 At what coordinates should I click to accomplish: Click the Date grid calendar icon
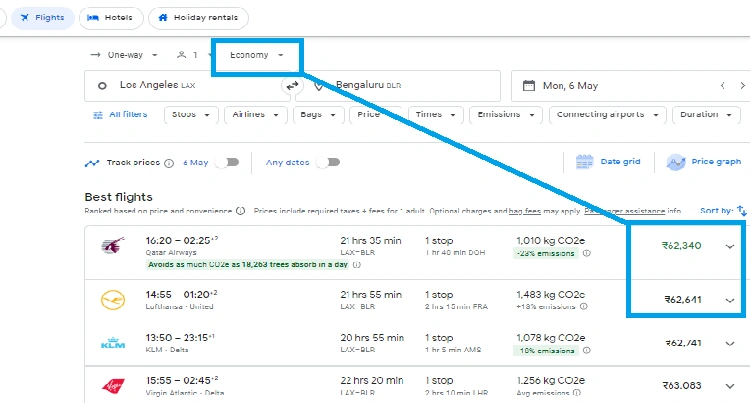[584, 162]
